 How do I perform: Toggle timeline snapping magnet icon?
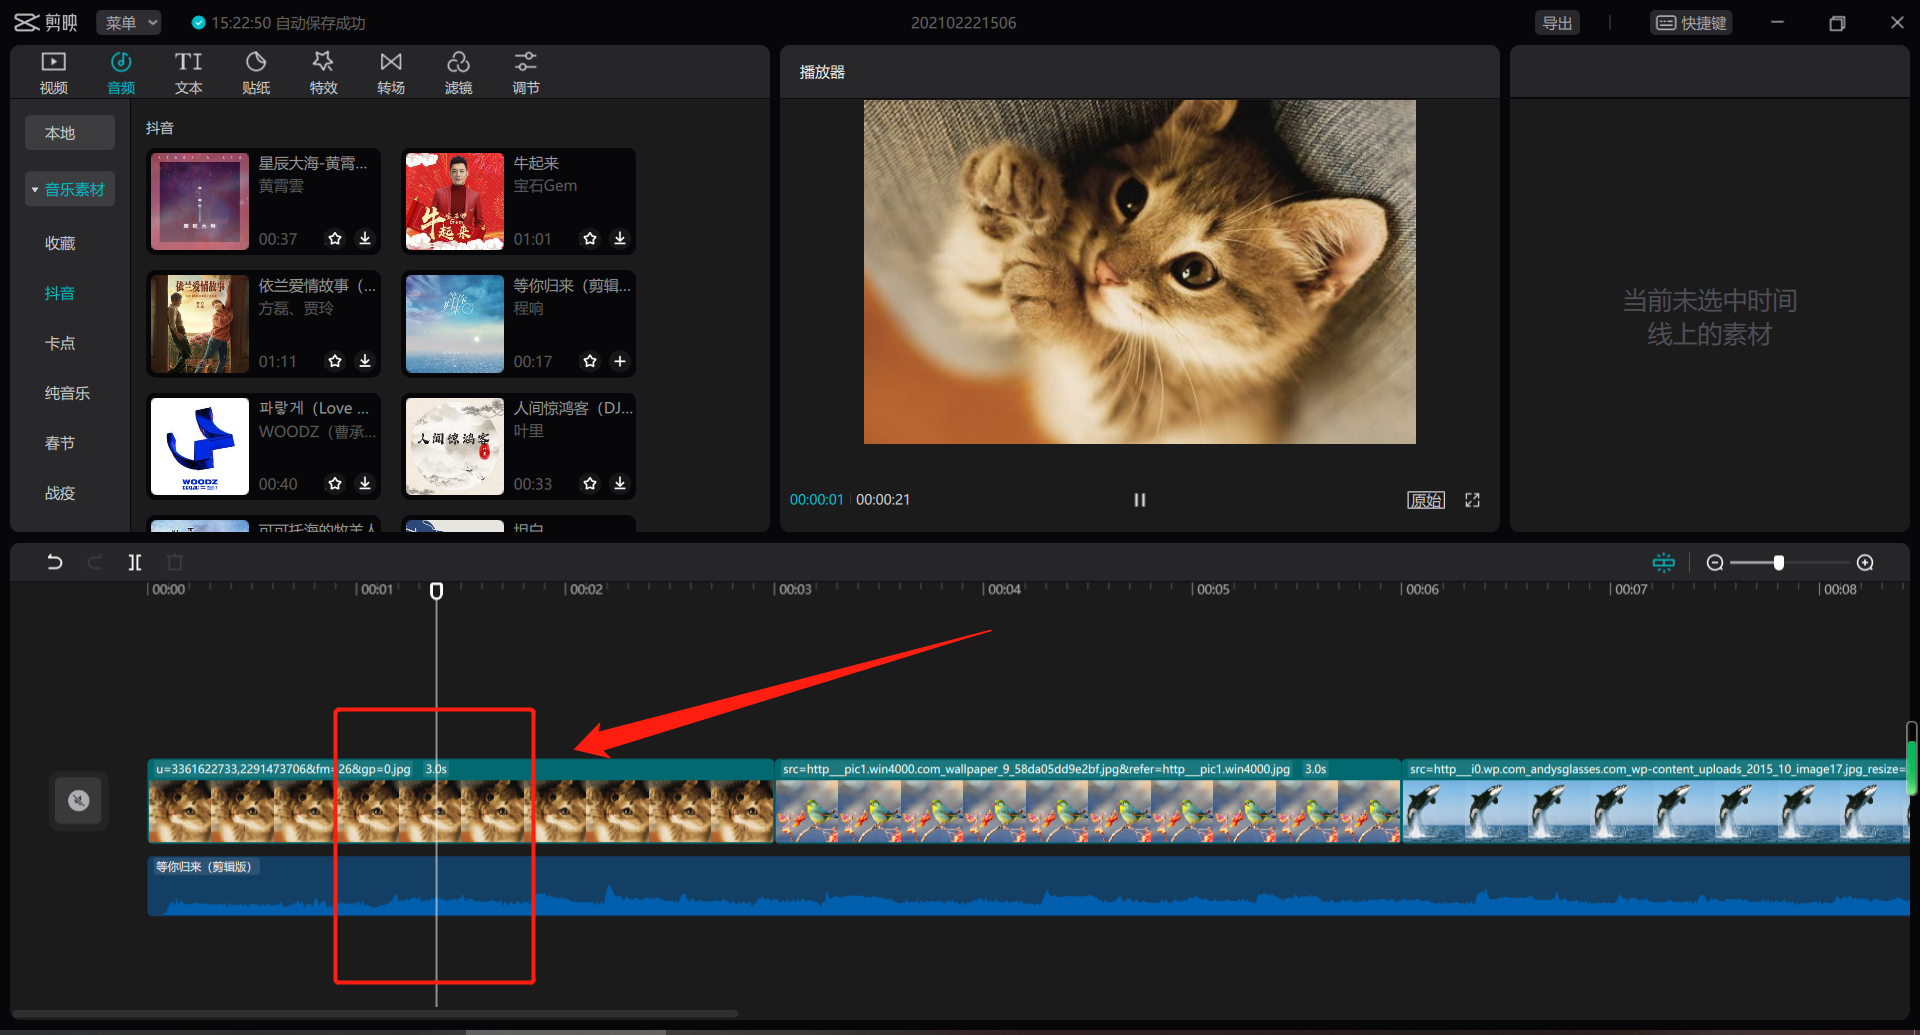pos(1663,563)
